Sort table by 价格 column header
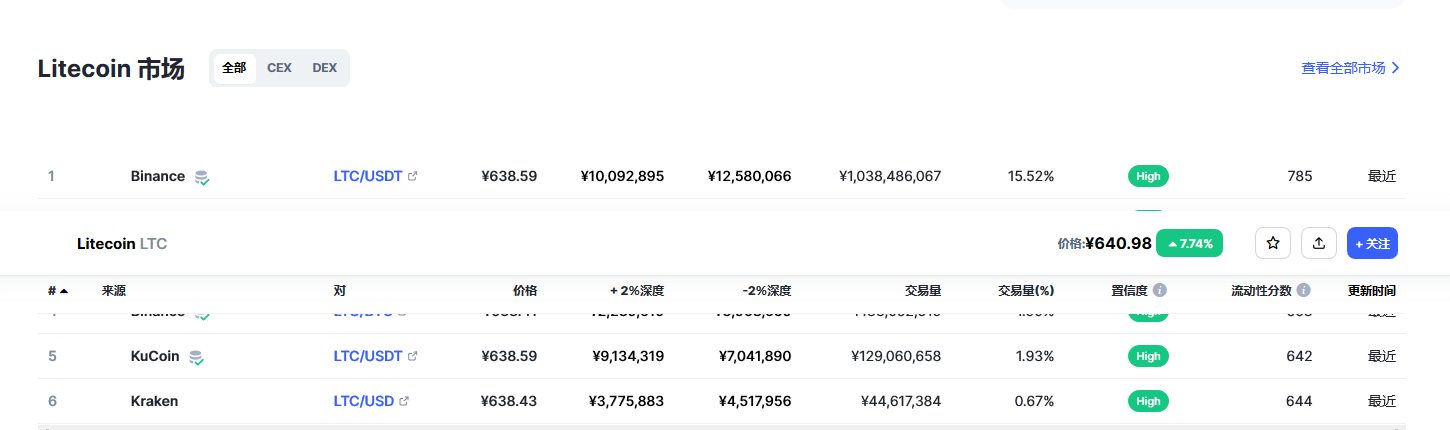 click(x=524, y=291)
